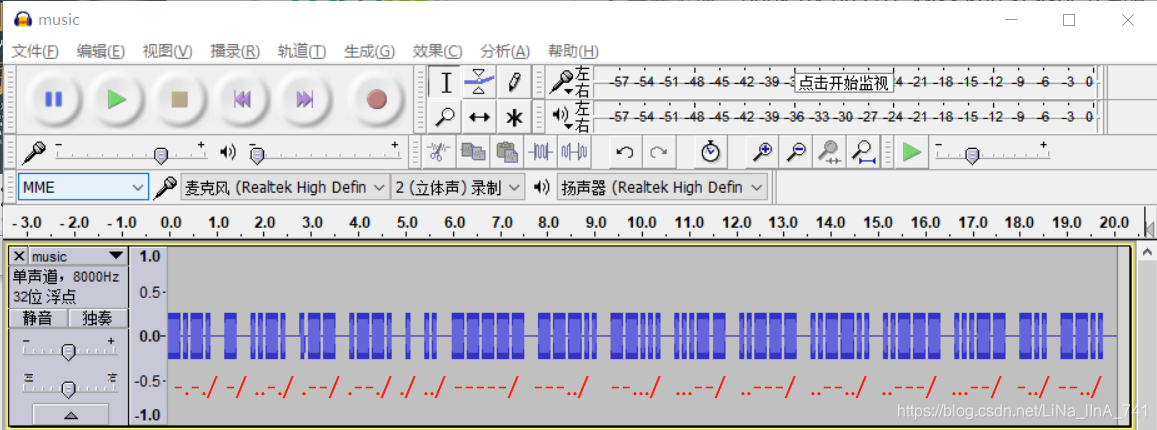Zoom in with the plus magnifier

pyautogui.click(x=762, y=153)
